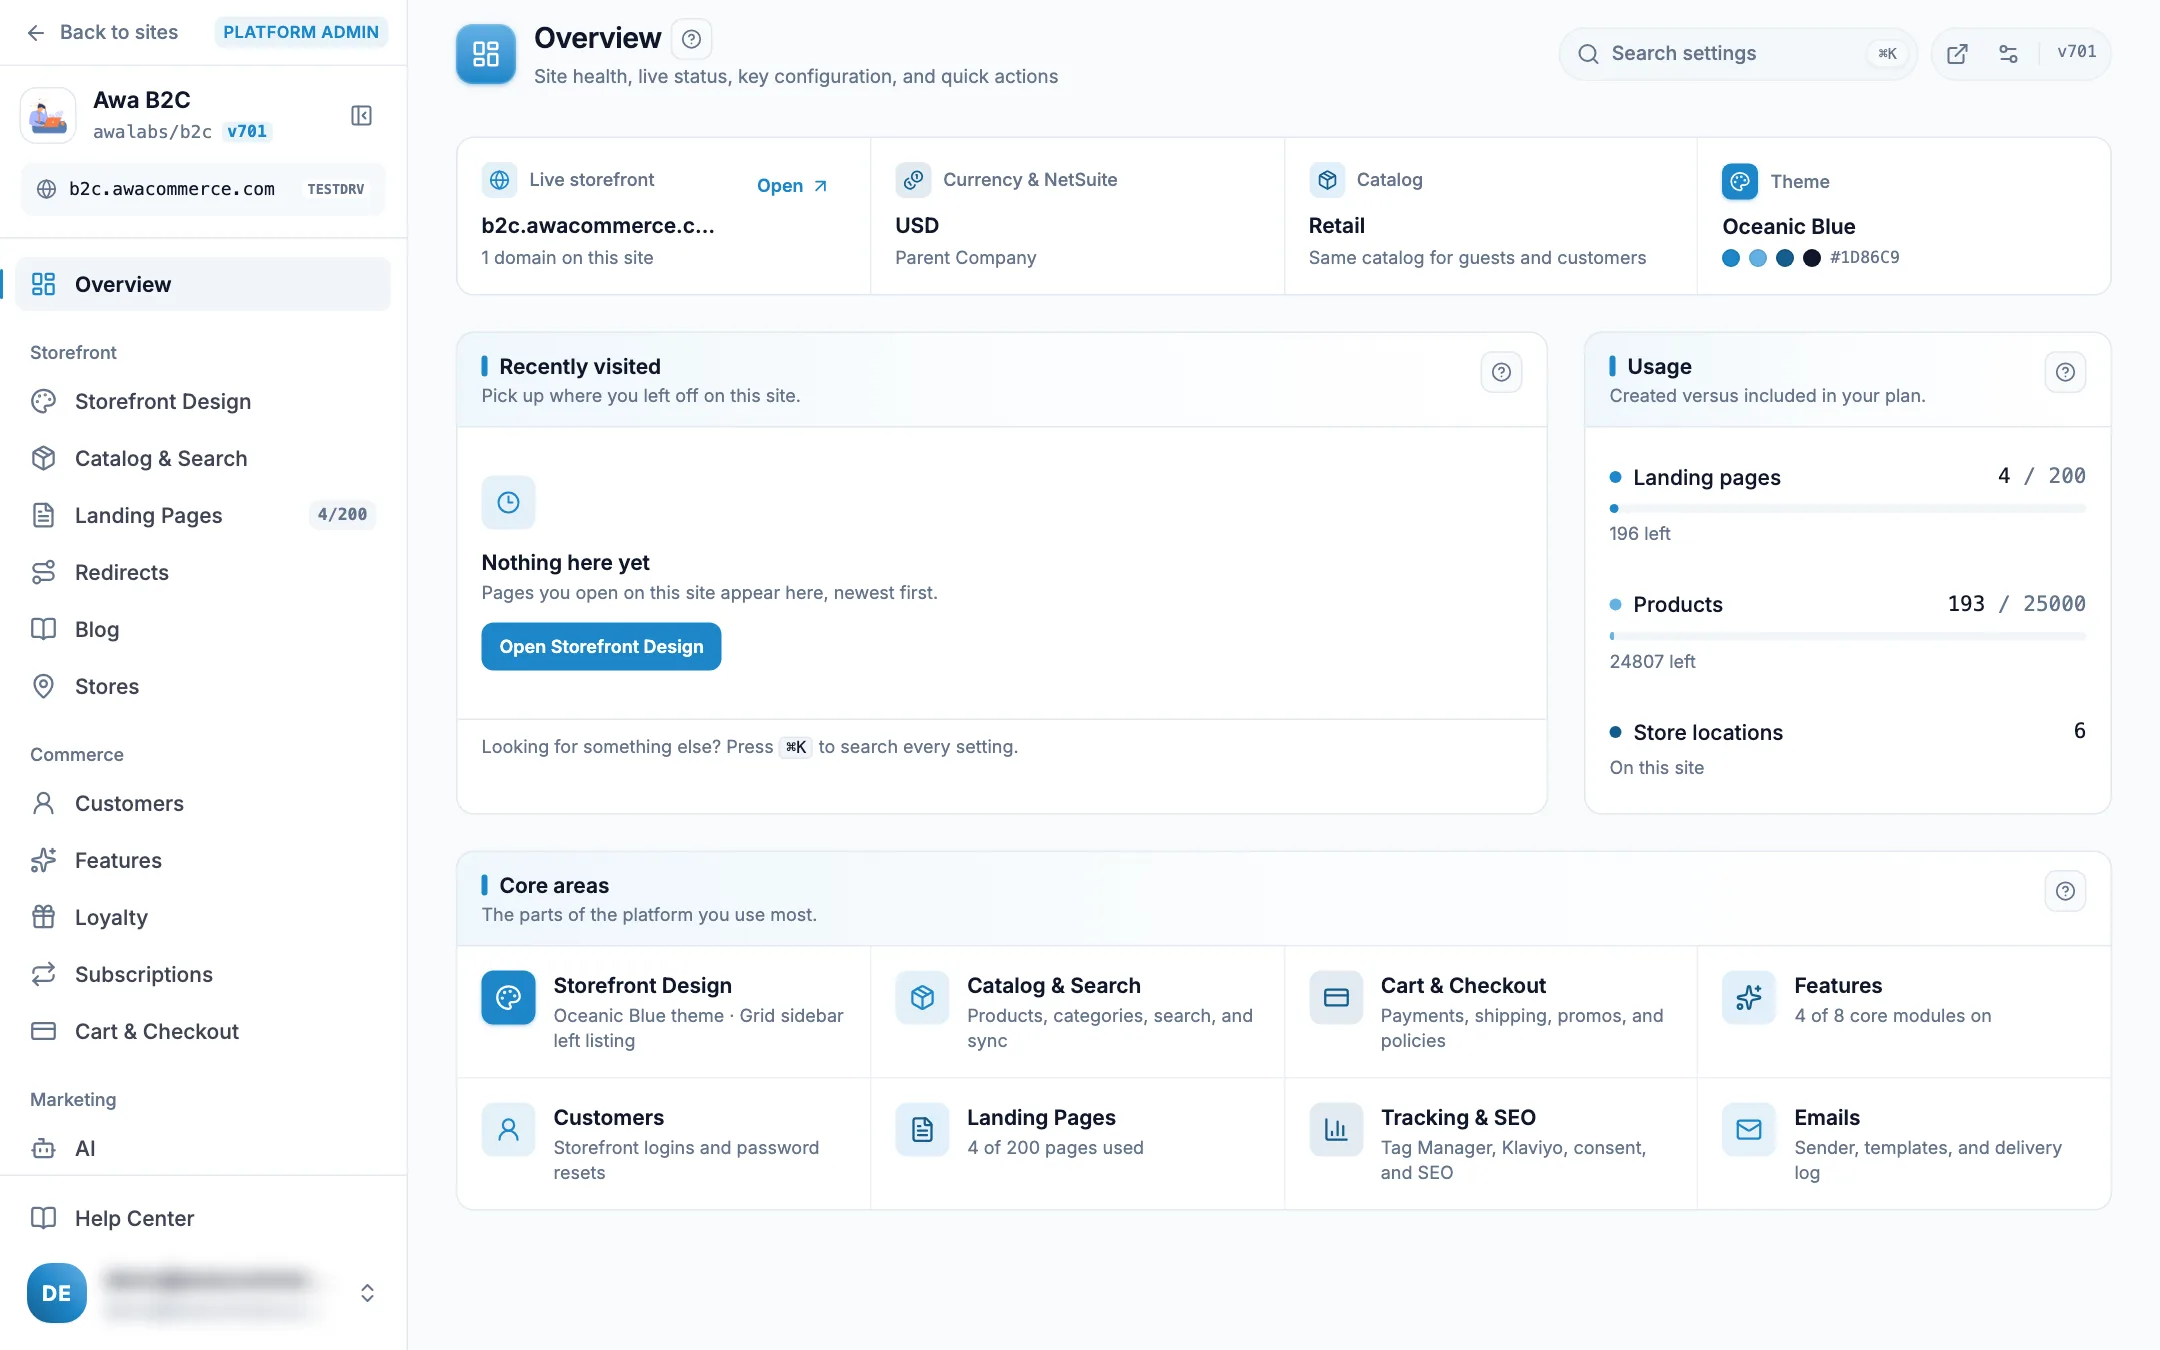Click the Emails envelope icon

coord(1749,1129)
